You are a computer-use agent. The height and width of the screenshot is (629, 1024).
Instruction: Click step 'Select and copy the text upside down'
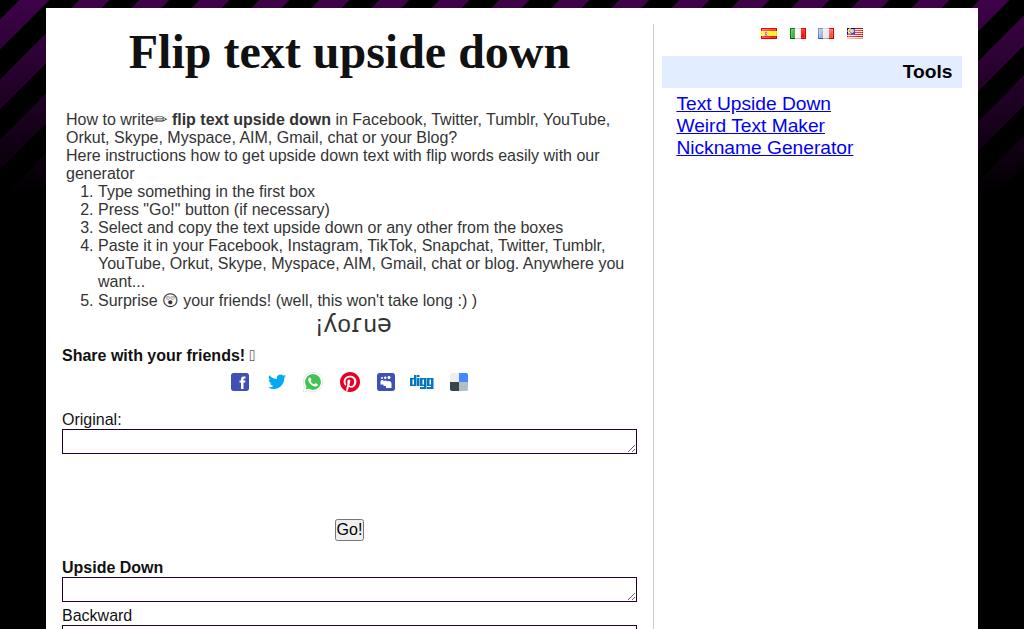pyautogui.click(x=330, y=227)
